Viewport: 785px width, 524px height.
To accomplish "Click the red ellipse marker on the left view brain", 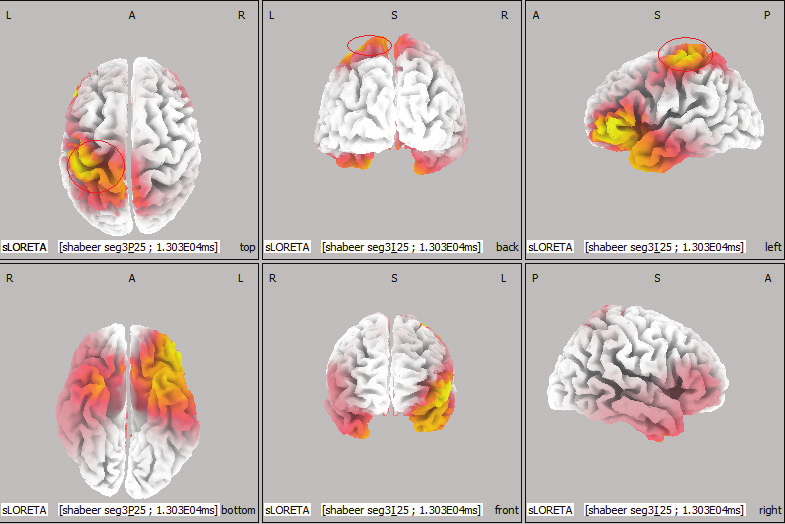I will [686, 53].
